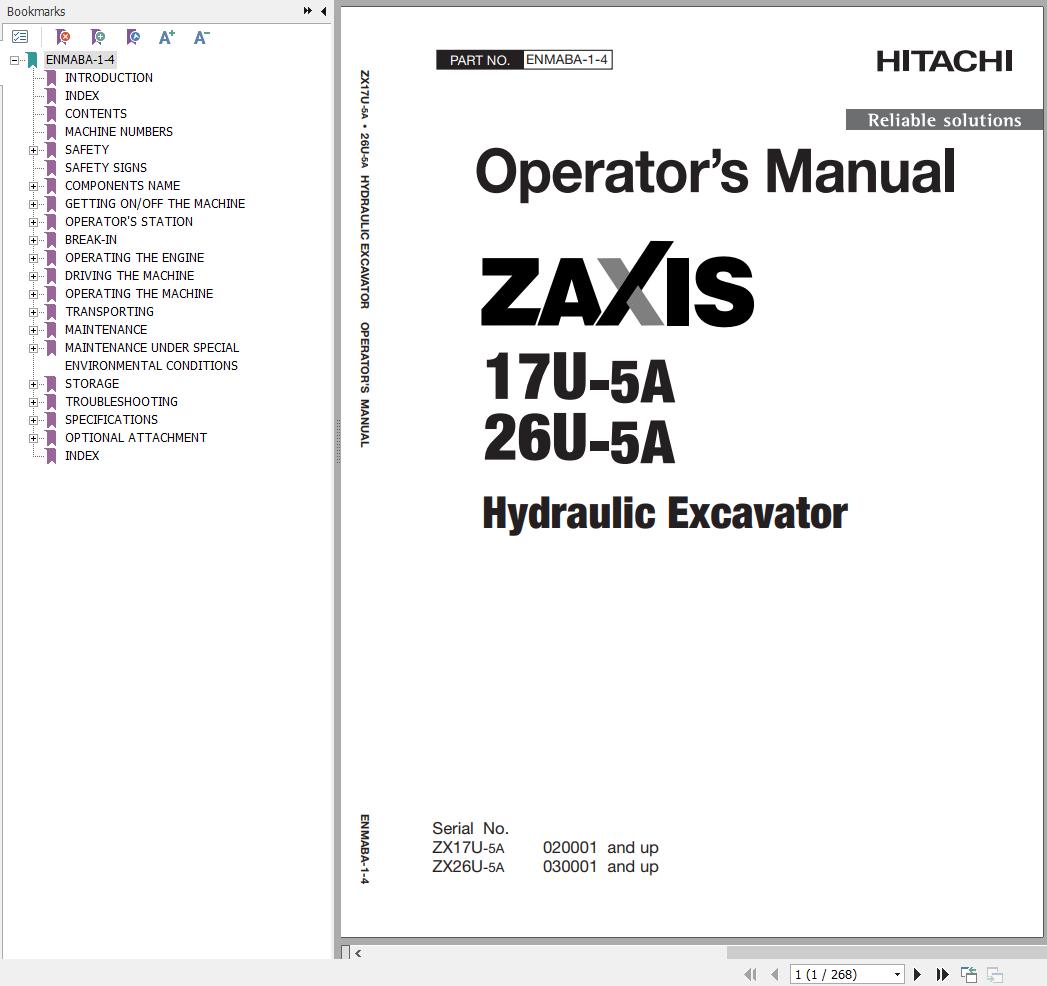Click the horizontal scrollbar left arrow
1047x986 pixels.
359,953
